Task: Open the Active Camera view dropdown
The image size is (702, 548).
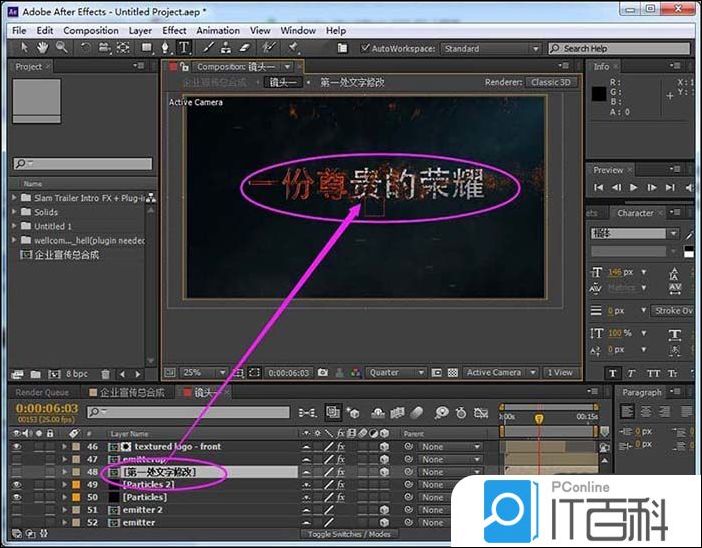Action: 498,373
